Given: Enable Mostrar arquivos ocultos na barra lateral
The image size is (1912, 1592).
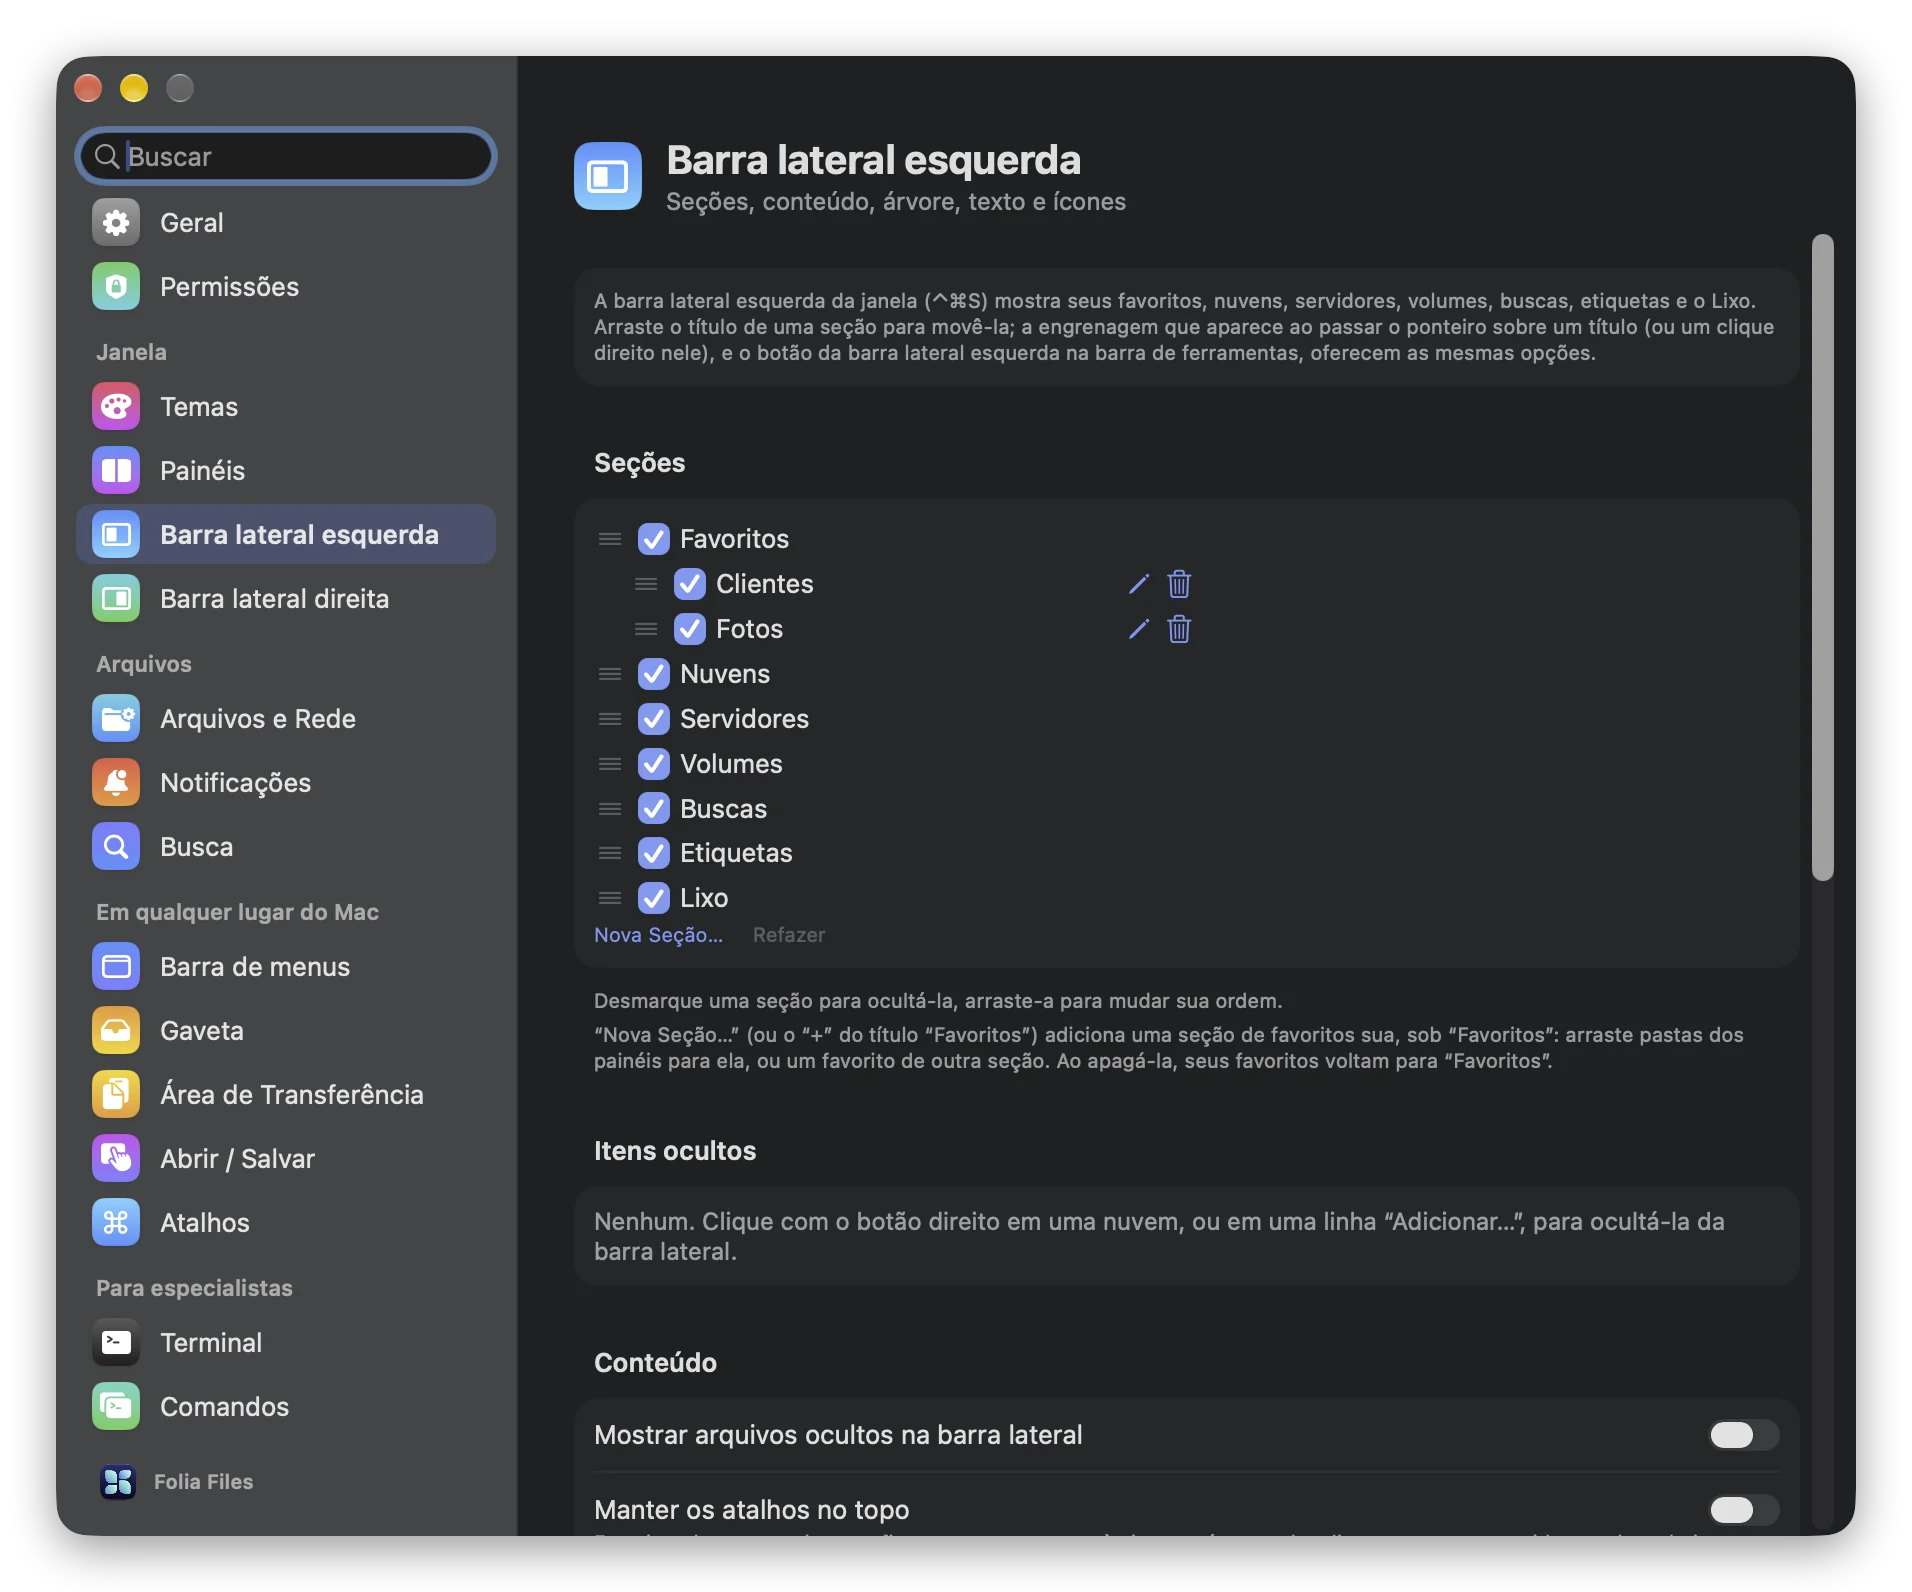Looking at the screenshot, I should click(x=1744, y=1435).
